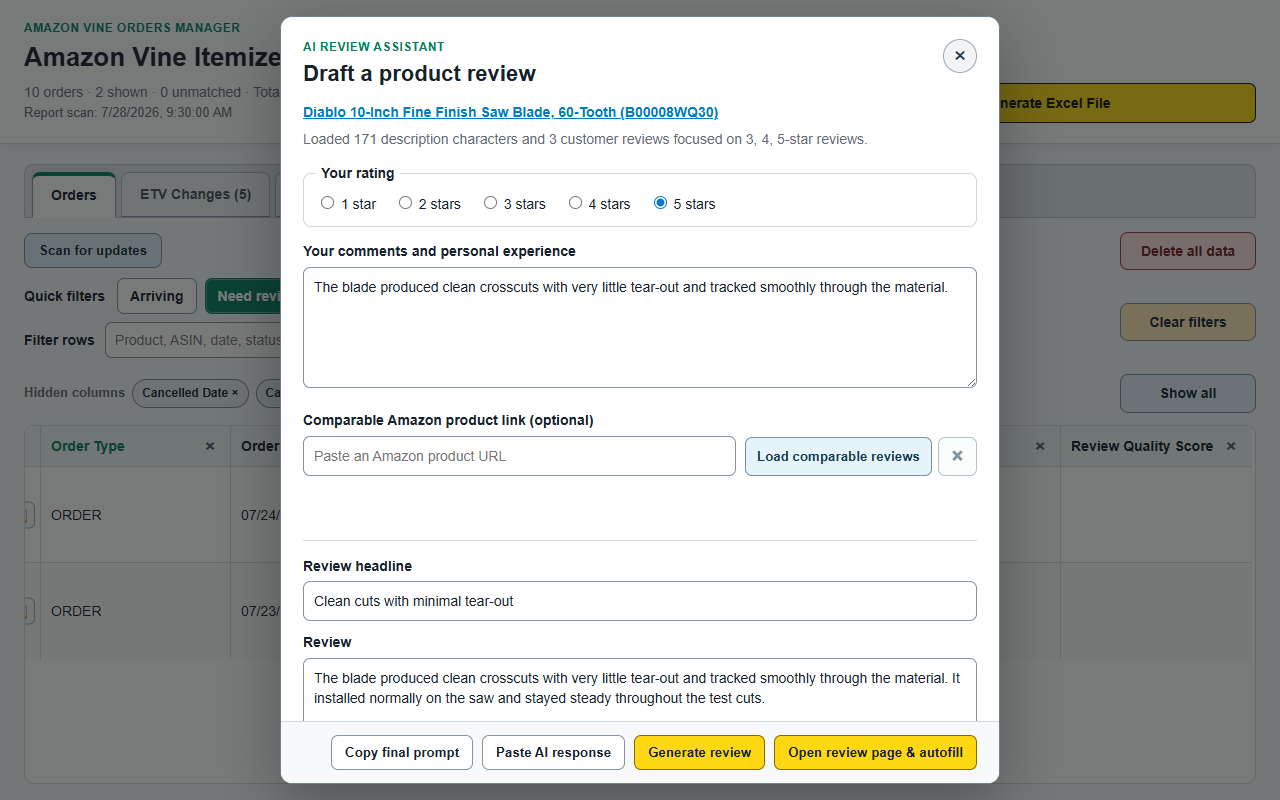The height and width of the screenshot is (800, 1280).
Task: Switch to the Orders tab
Action: point(74,195)
